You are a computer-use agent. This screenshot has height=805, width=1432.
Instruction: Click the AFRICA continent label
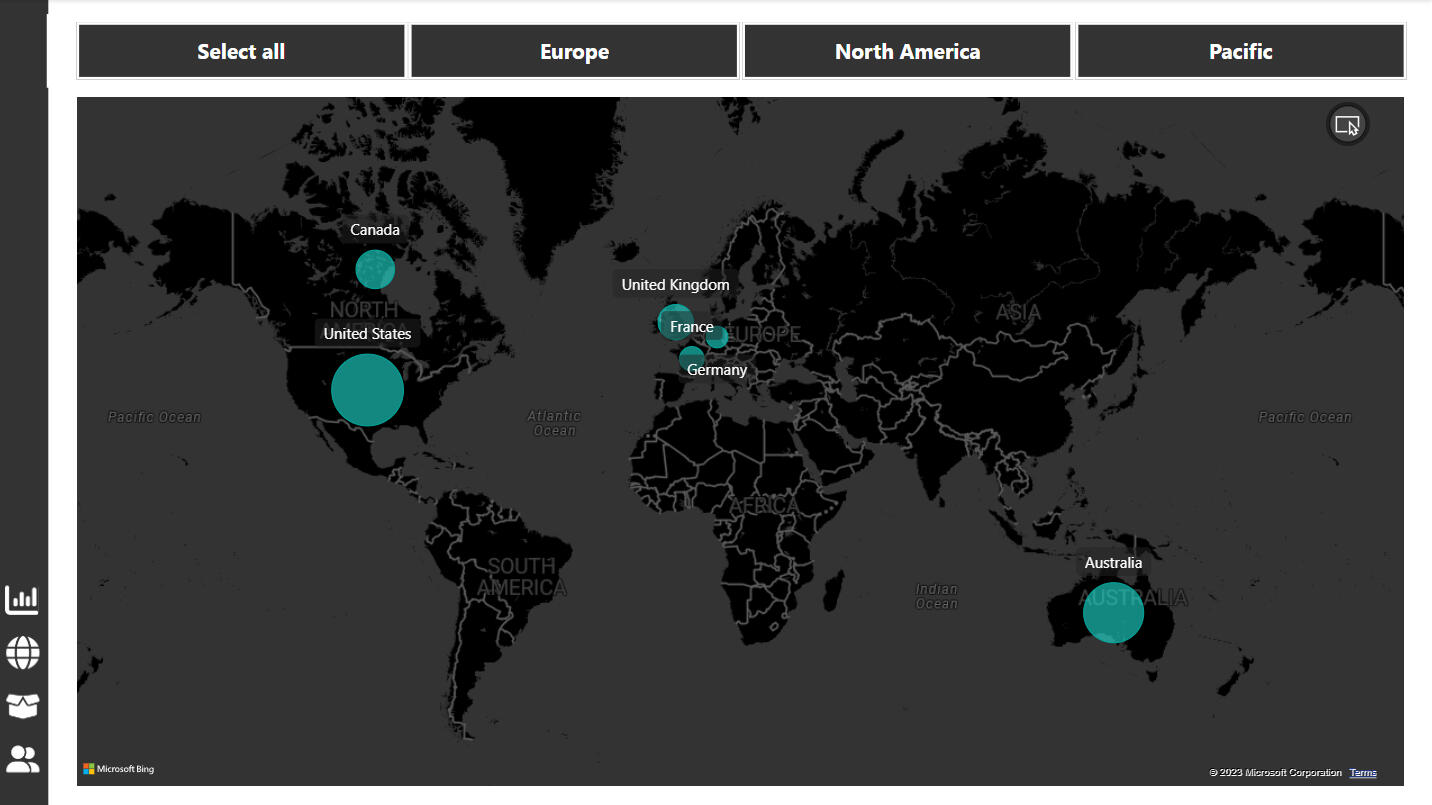[x=764, y=506]
